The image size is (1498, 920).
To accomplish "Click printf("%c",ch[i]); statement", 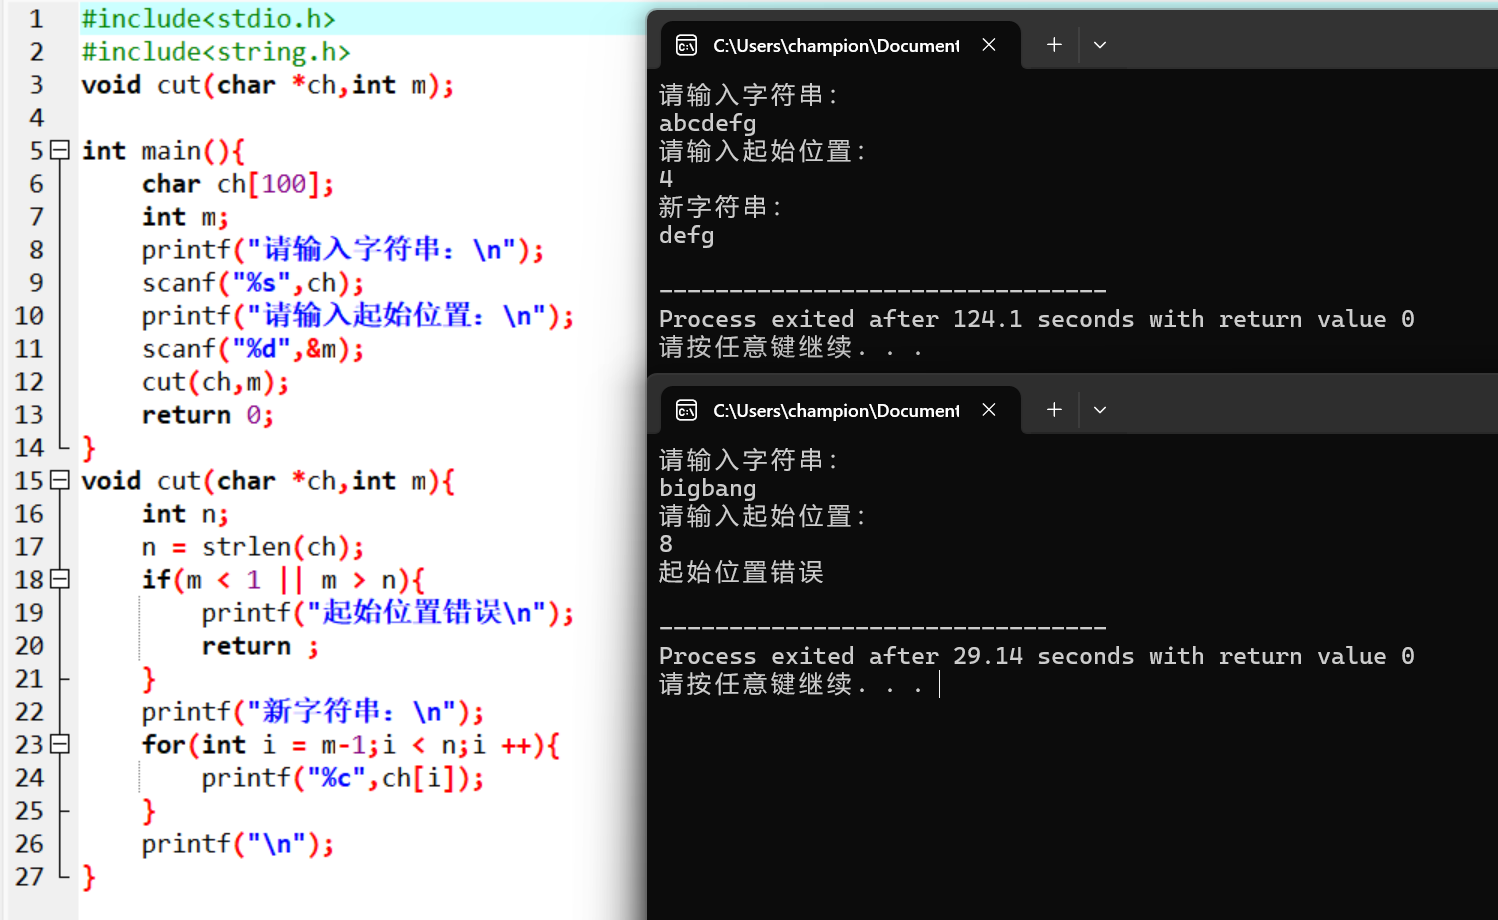I will click(343, 778).
